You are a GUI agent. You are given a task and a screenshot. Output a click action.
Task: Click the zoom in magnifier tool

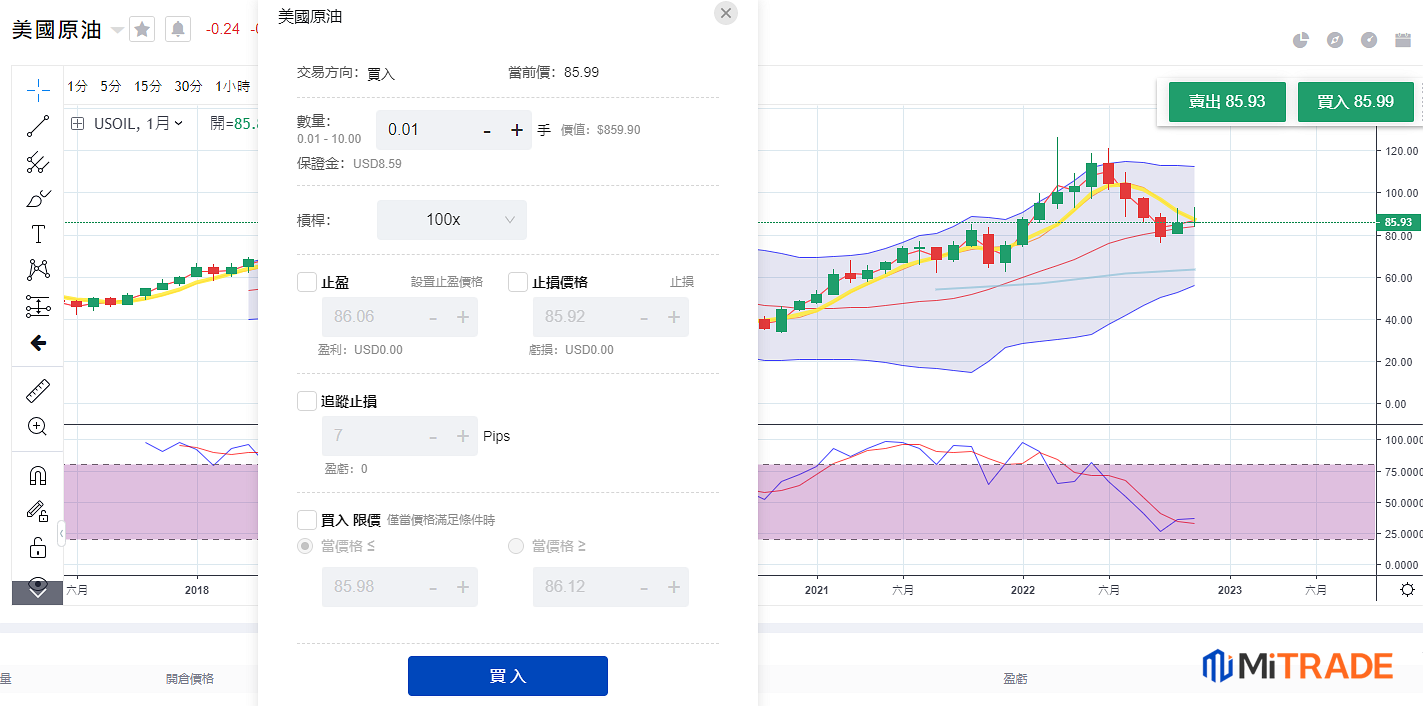[38, 427]
